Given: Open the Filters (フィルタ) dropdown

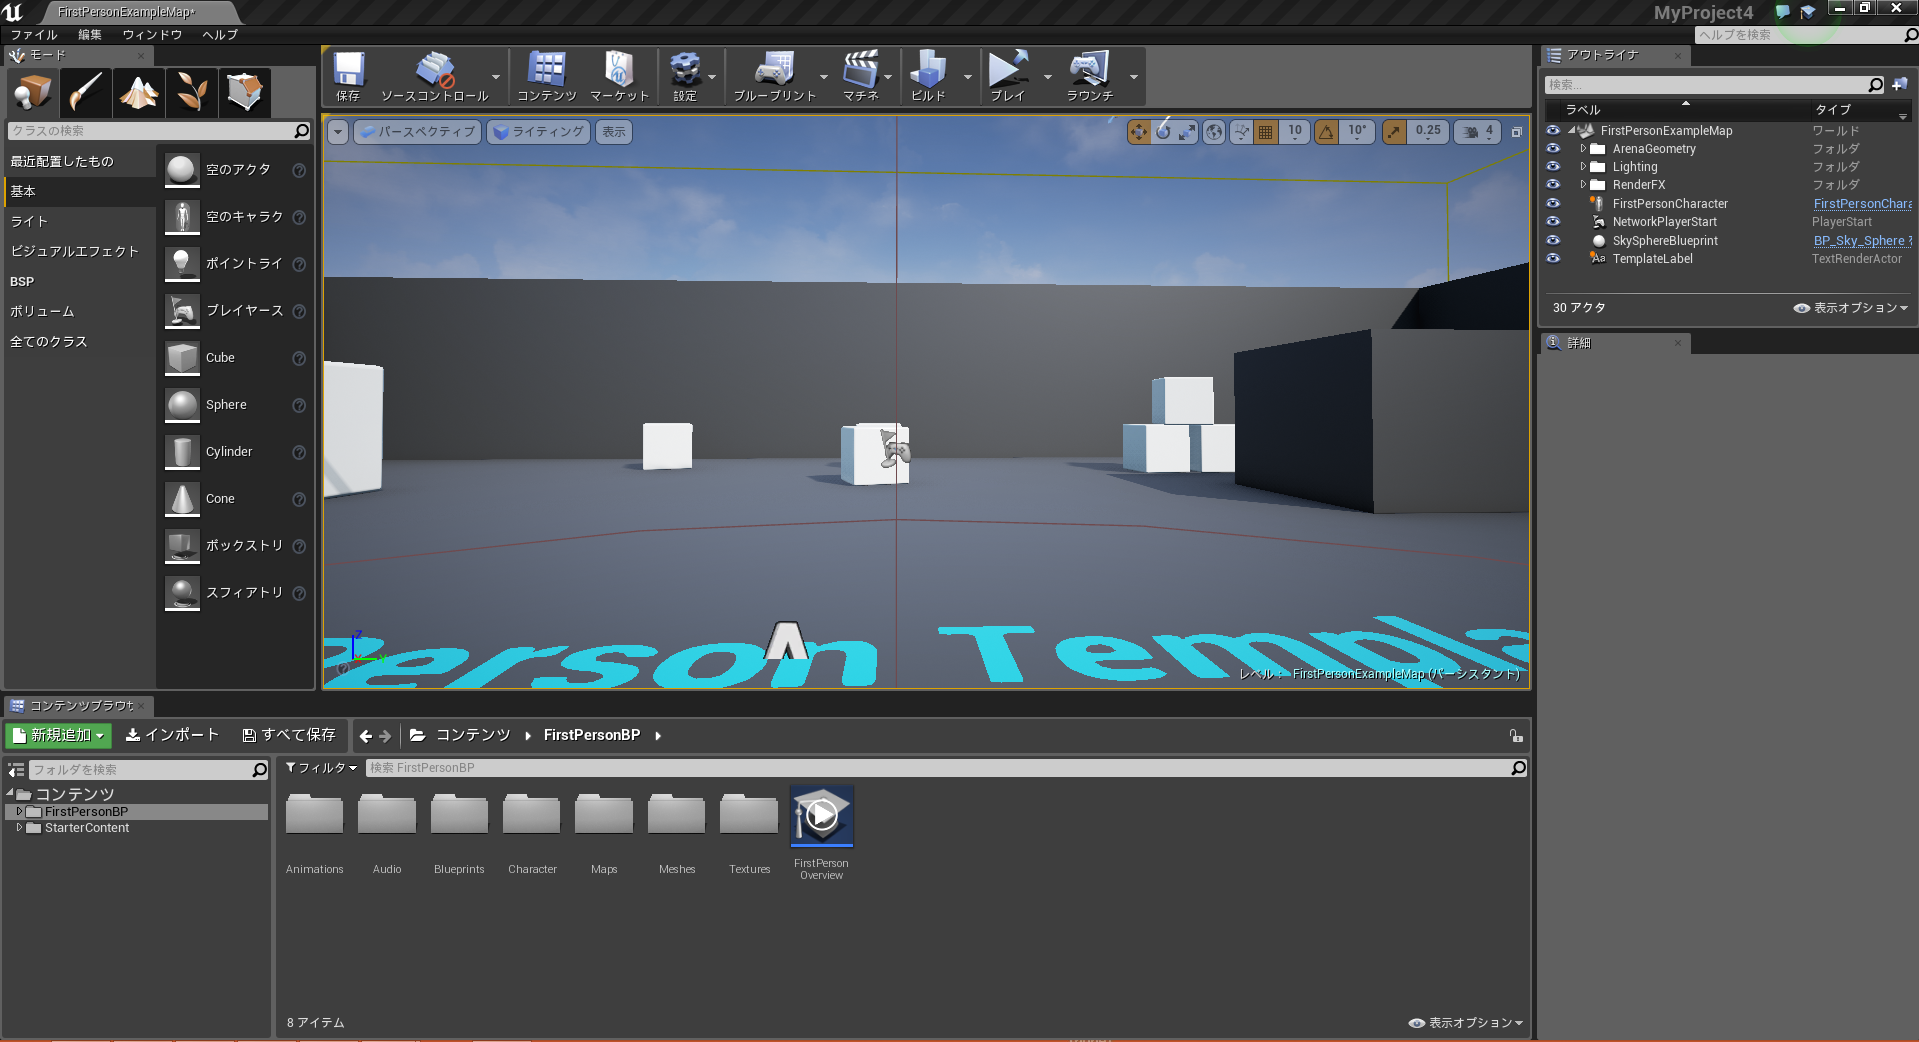Looking at the screenshot, I should [x=321, y=768].
